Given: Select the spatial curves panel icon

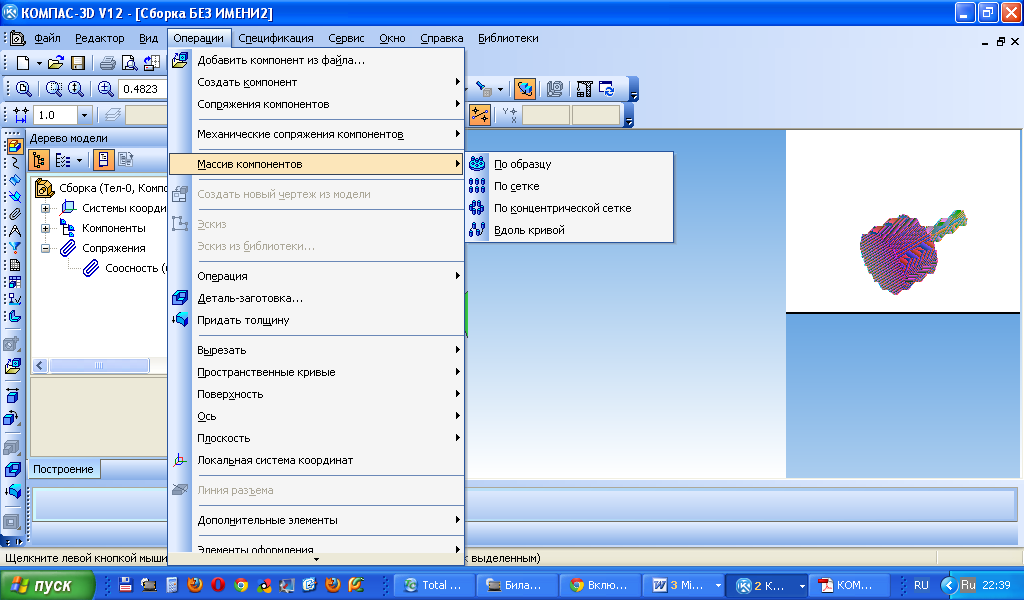Looking at the screenshot, I should pos(14,163).
